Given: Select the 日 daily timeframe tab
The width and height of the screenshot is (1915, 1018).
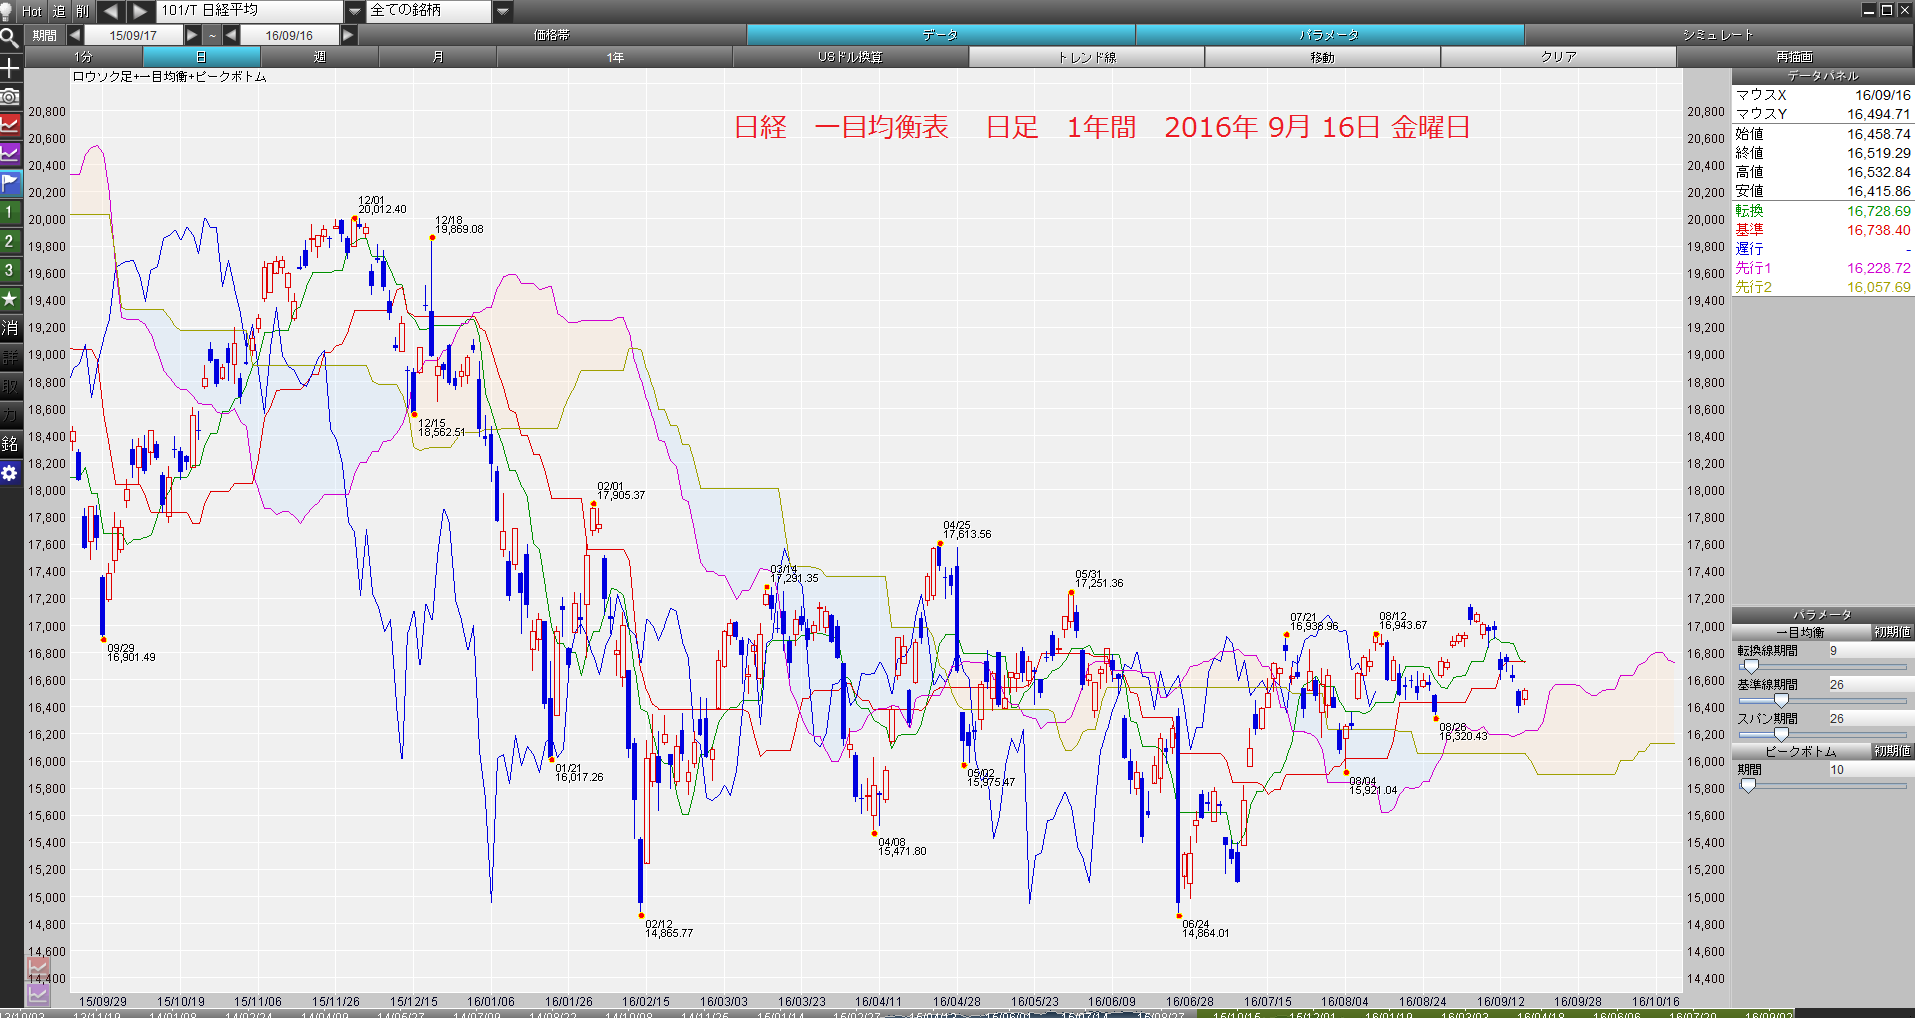Looking at the screenshot, I should pos(201,57).
